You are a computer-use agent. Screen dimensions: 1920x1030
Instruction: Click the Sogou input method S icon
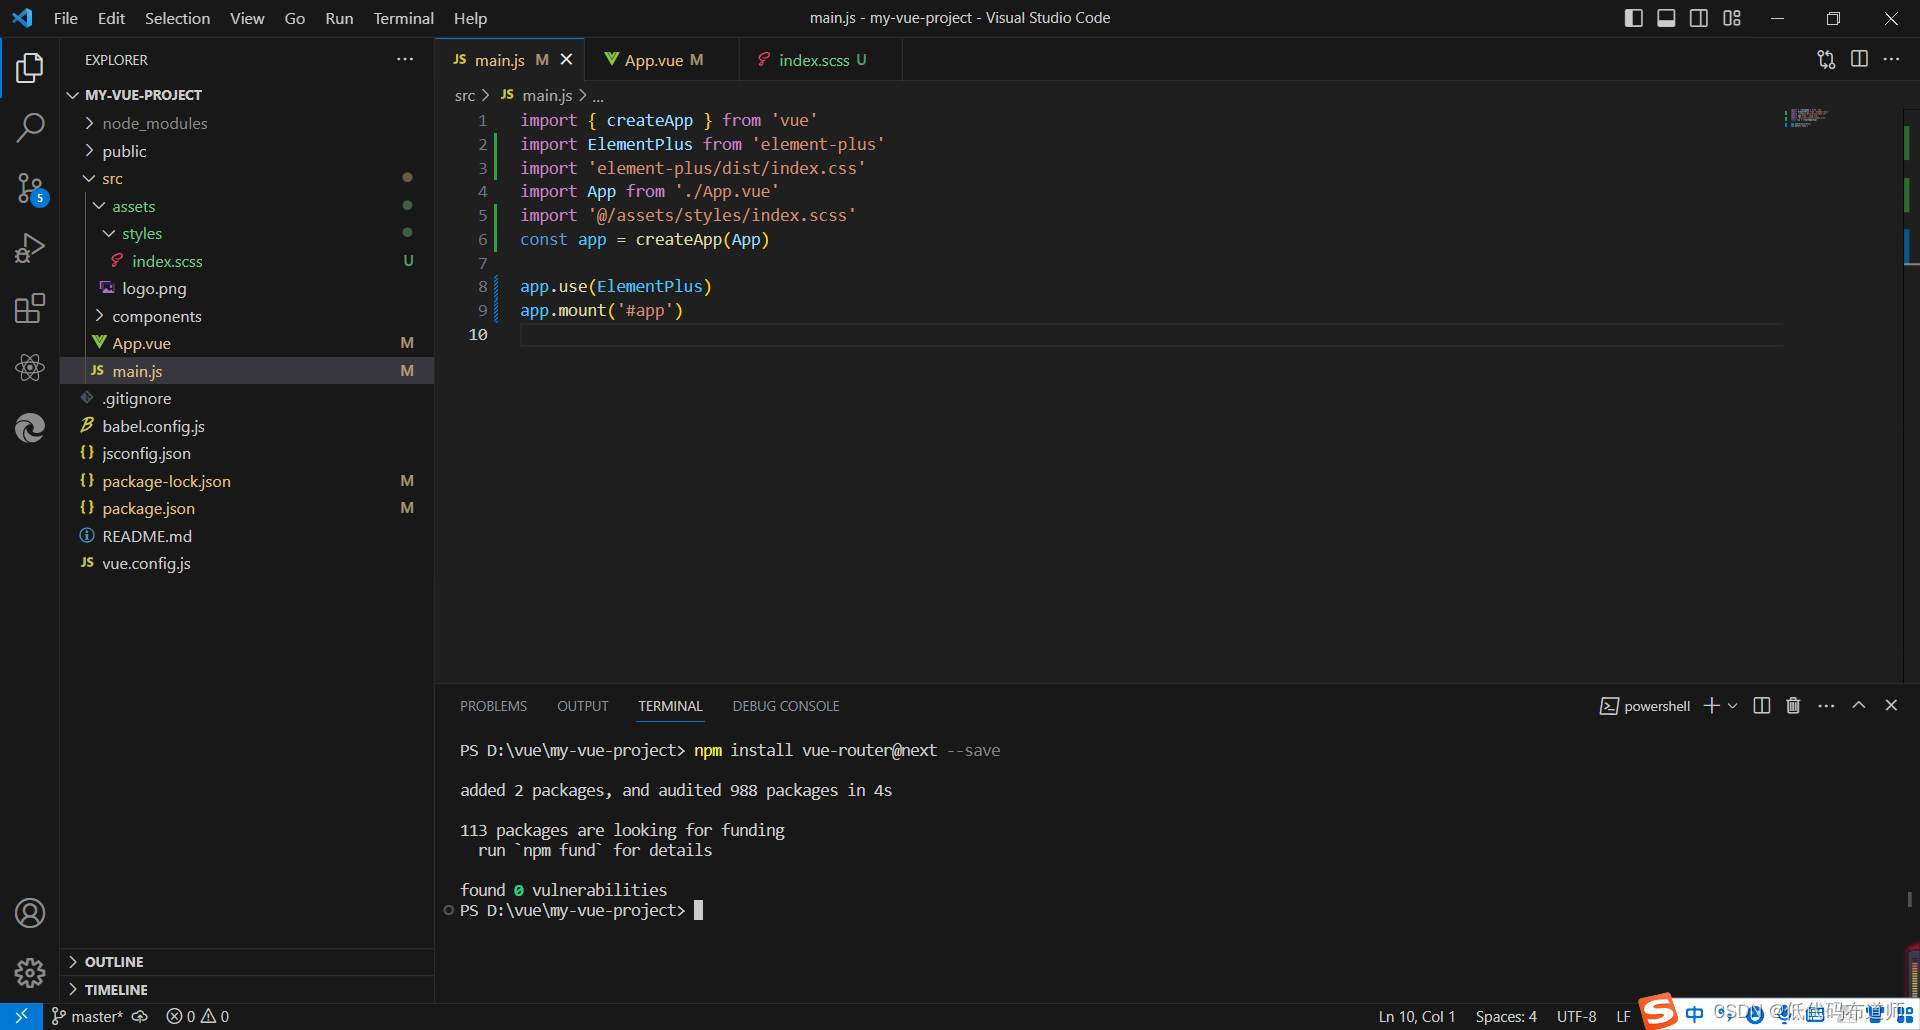(x=1659, y=1012)
